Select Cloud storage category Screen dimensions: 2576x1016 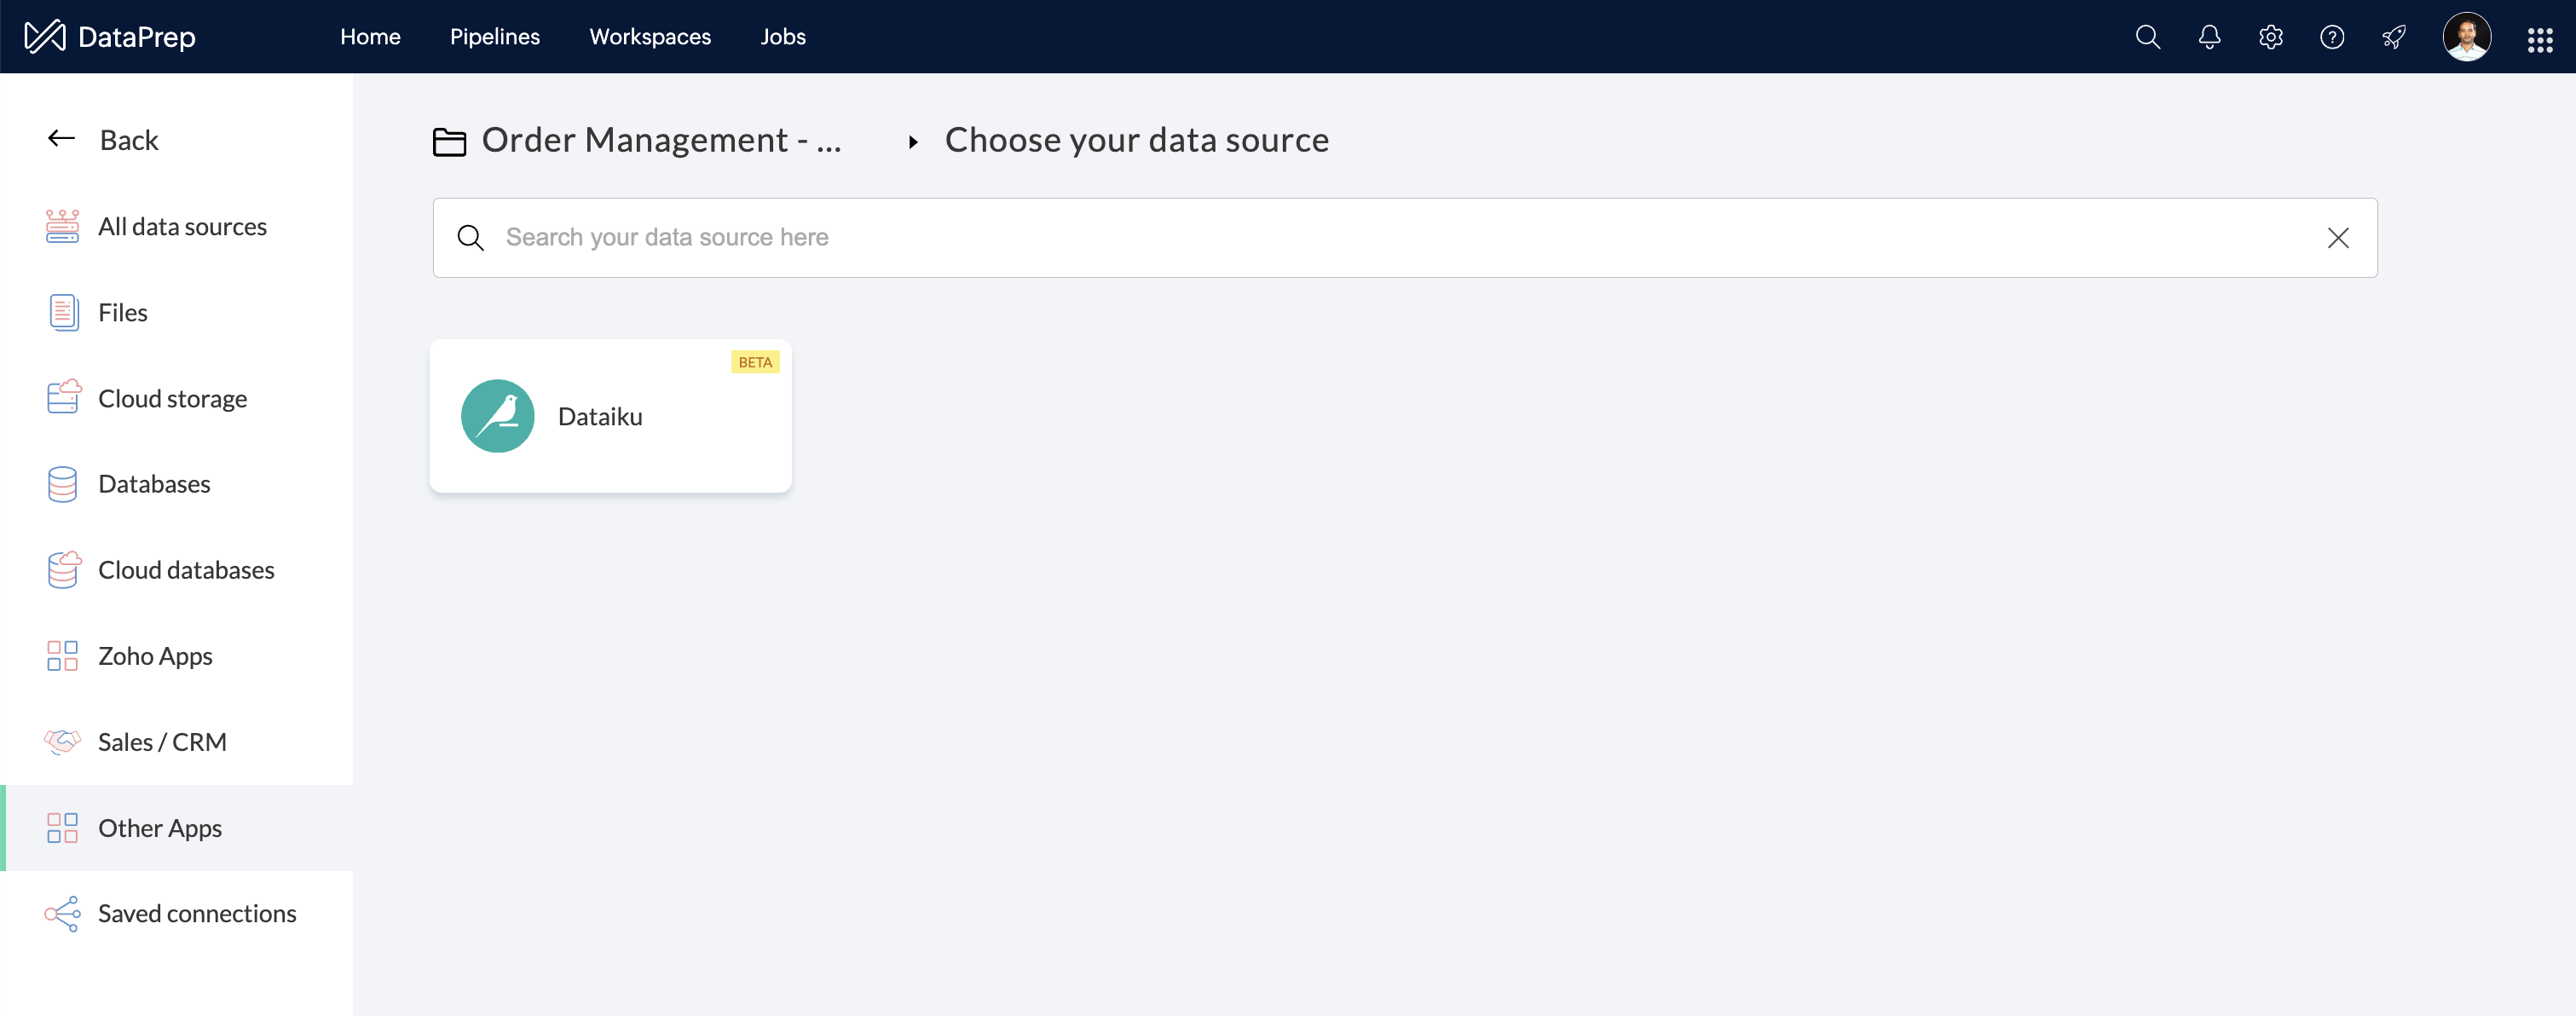pyautogui.click(x=172, y=399)
